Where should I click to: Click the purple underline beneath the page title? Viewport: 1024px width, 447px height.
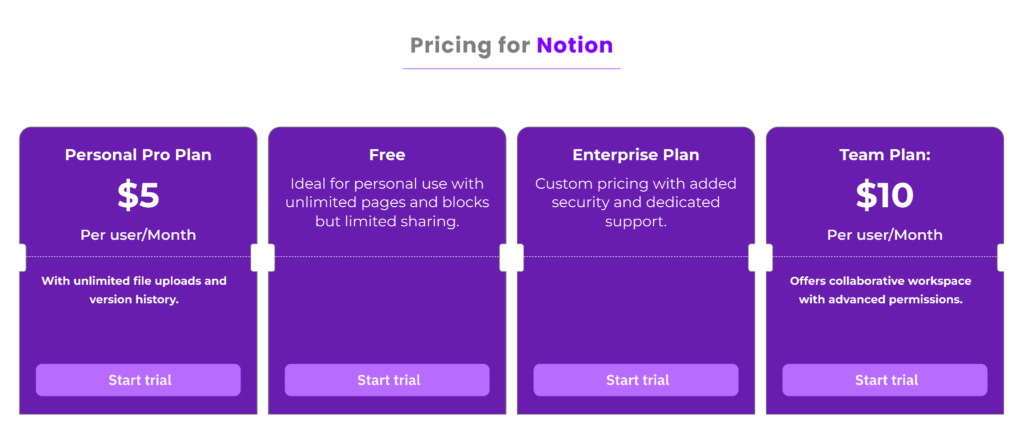click(511, 69)
